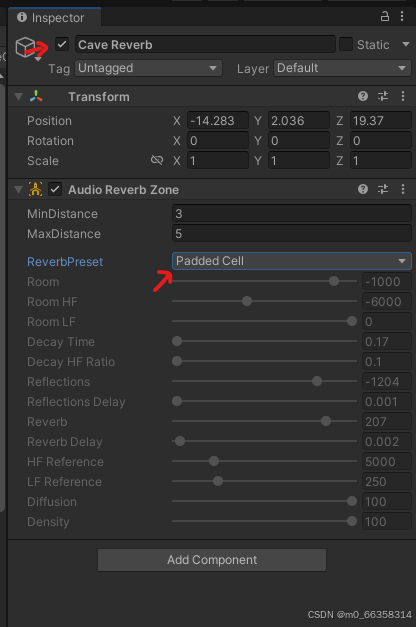Click the Audio Reverb Zone title
The width and height of the screenshot is (416, 627).
pos(123,190)
